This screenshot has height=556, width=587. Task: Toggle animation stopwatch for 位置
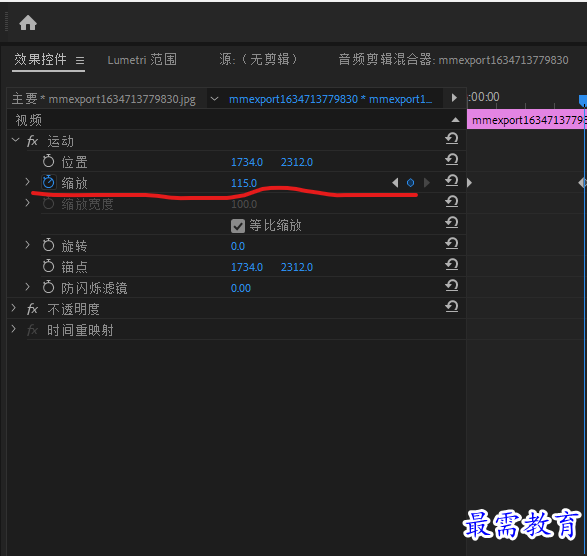click(48, 161)
